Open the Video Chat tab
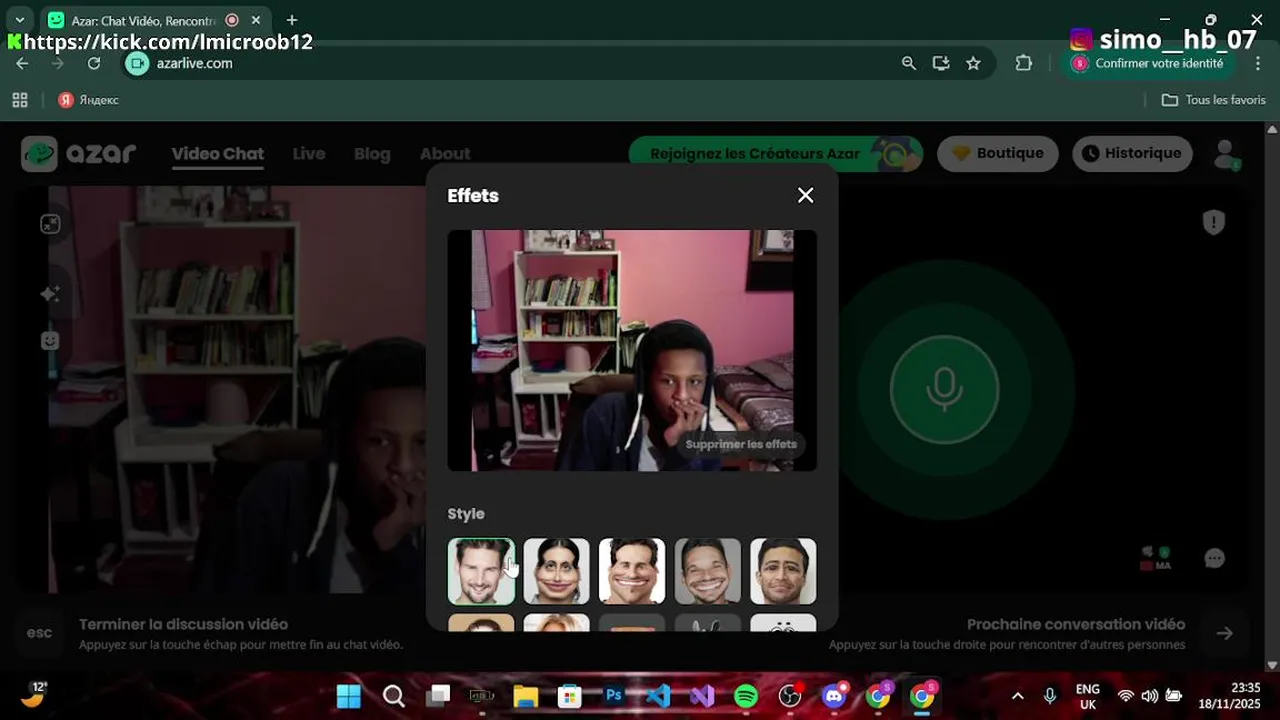The image size is (1280, 720). coord(217,154)
